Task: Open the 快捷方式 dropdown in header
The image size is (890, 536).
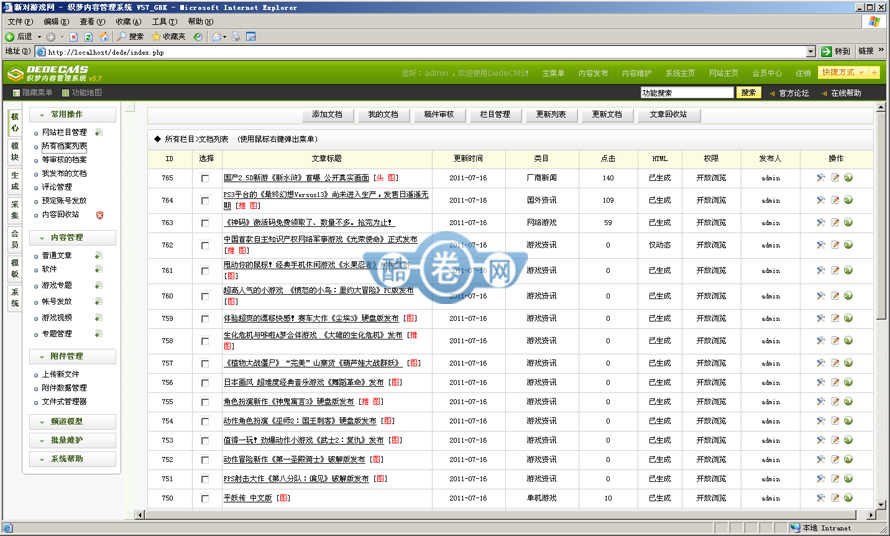Action: pos(849,73)
